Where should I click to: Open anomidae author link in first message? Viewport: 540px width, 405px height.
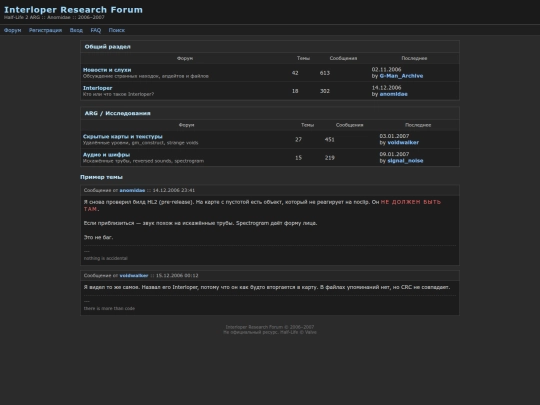(132, 190)
